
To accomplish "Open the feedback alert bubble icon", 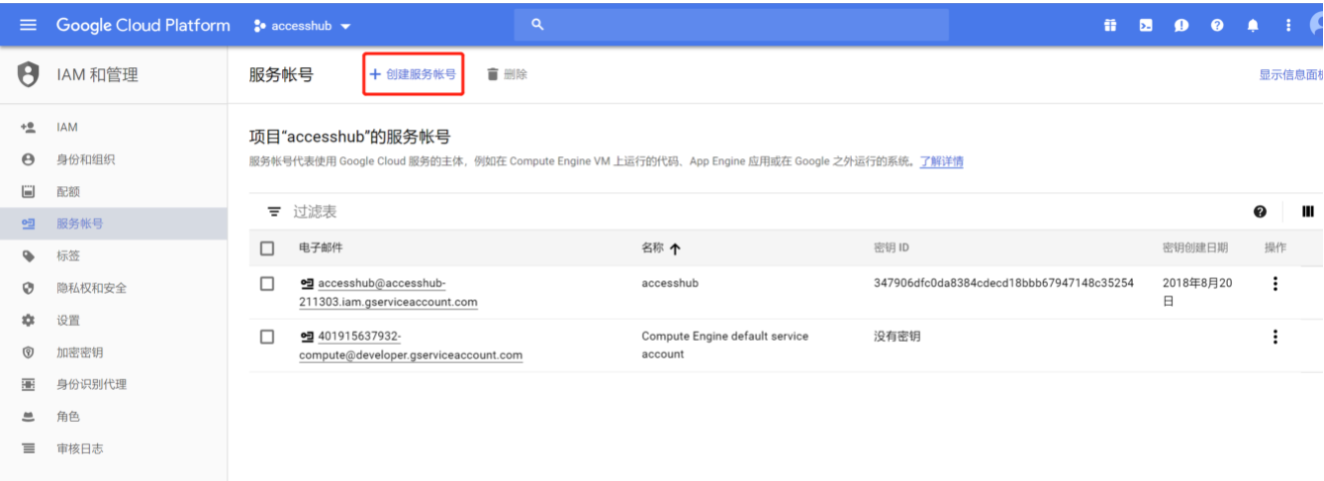I will click(x=1182, y=25).
